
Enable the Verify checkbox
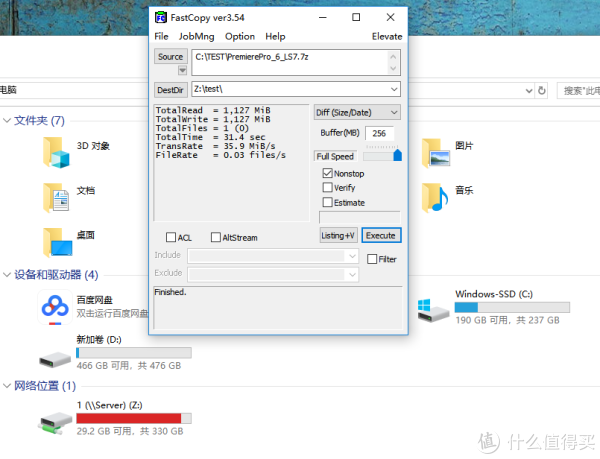tap(327, 187)
